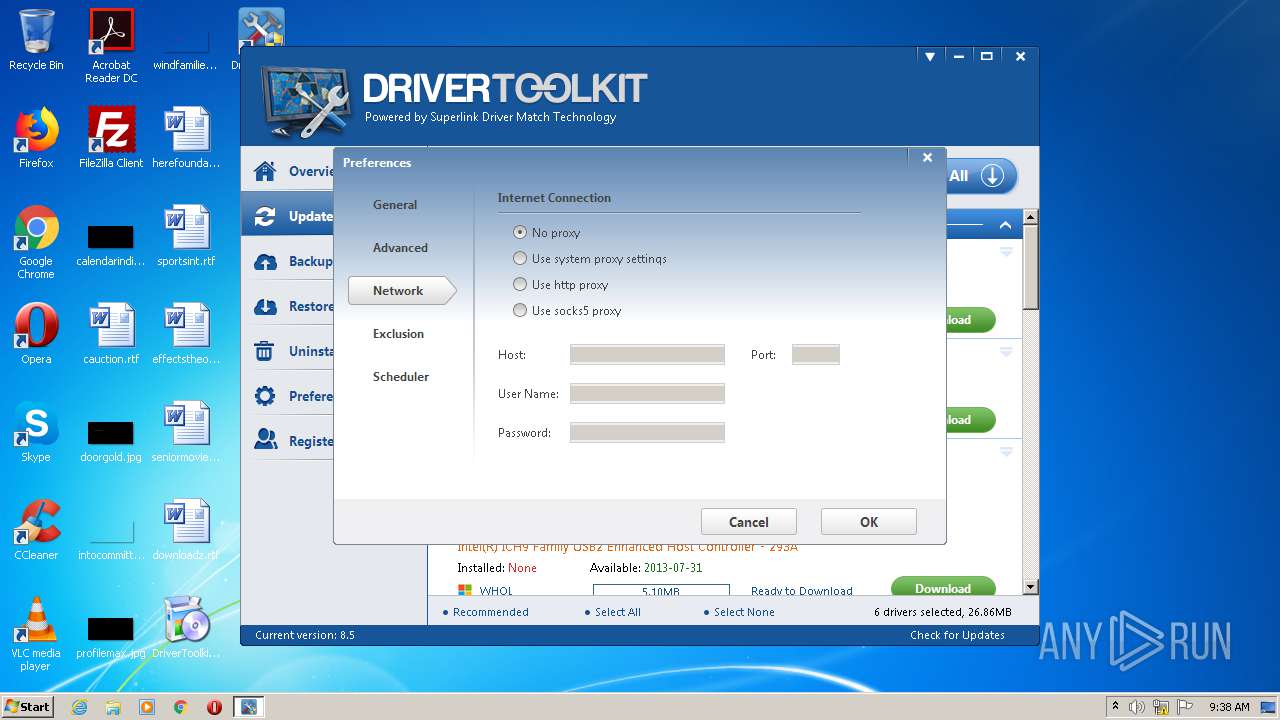Click Internet Explorer icon in the taskbar
The height and width of the screenshot is (720, 1280).
pos(79,707)
